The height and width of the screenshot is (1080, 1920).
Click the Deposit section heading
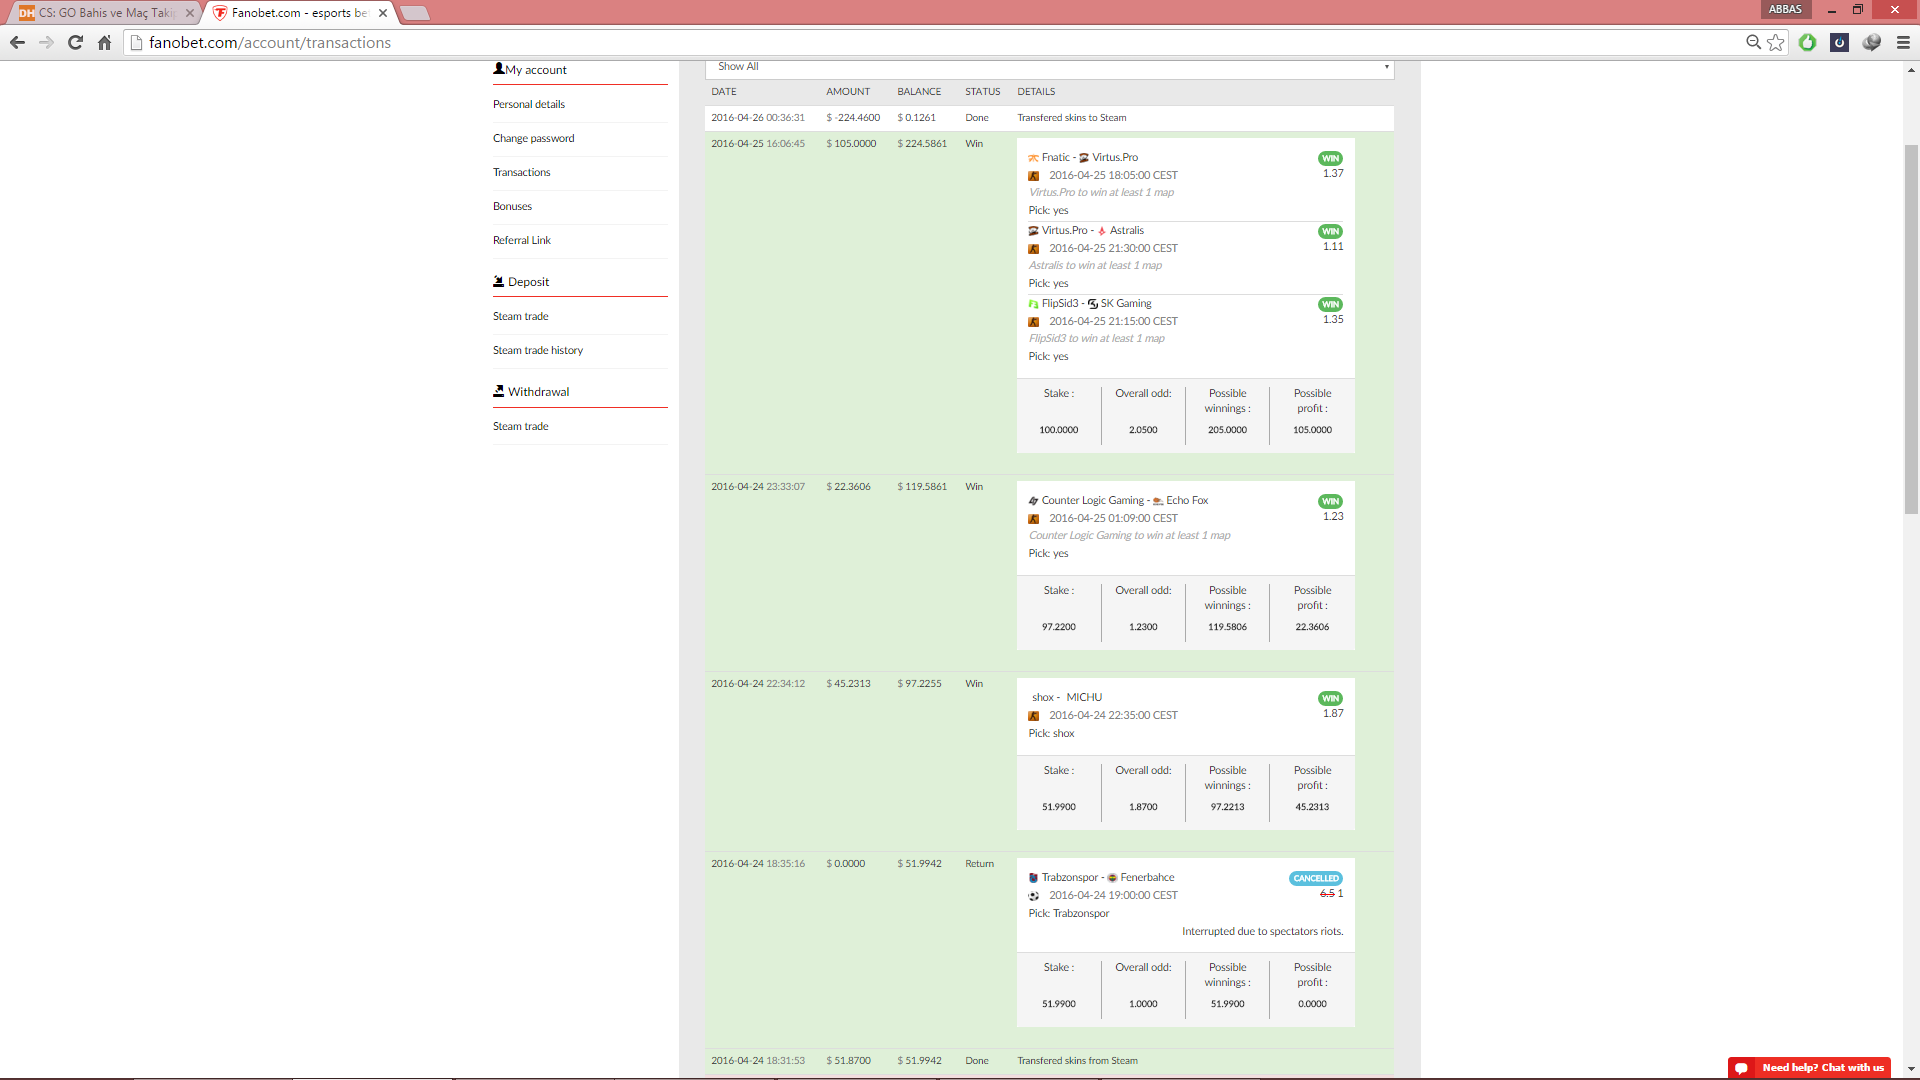(x=528, y=282)
